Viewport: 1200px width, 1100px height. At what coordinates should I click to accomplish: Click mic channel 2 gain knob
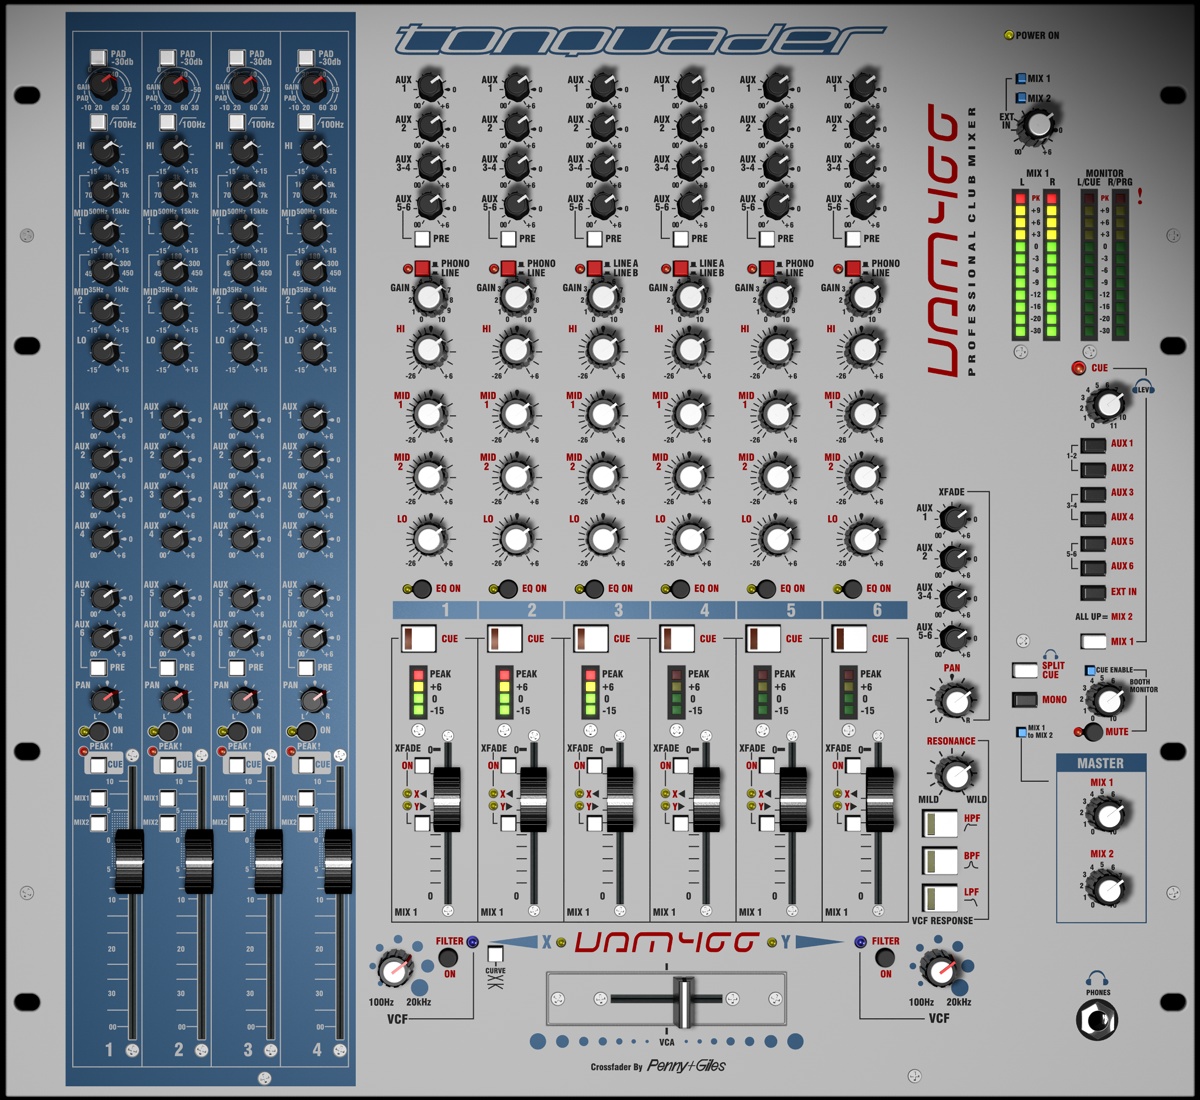pos(172,86)
